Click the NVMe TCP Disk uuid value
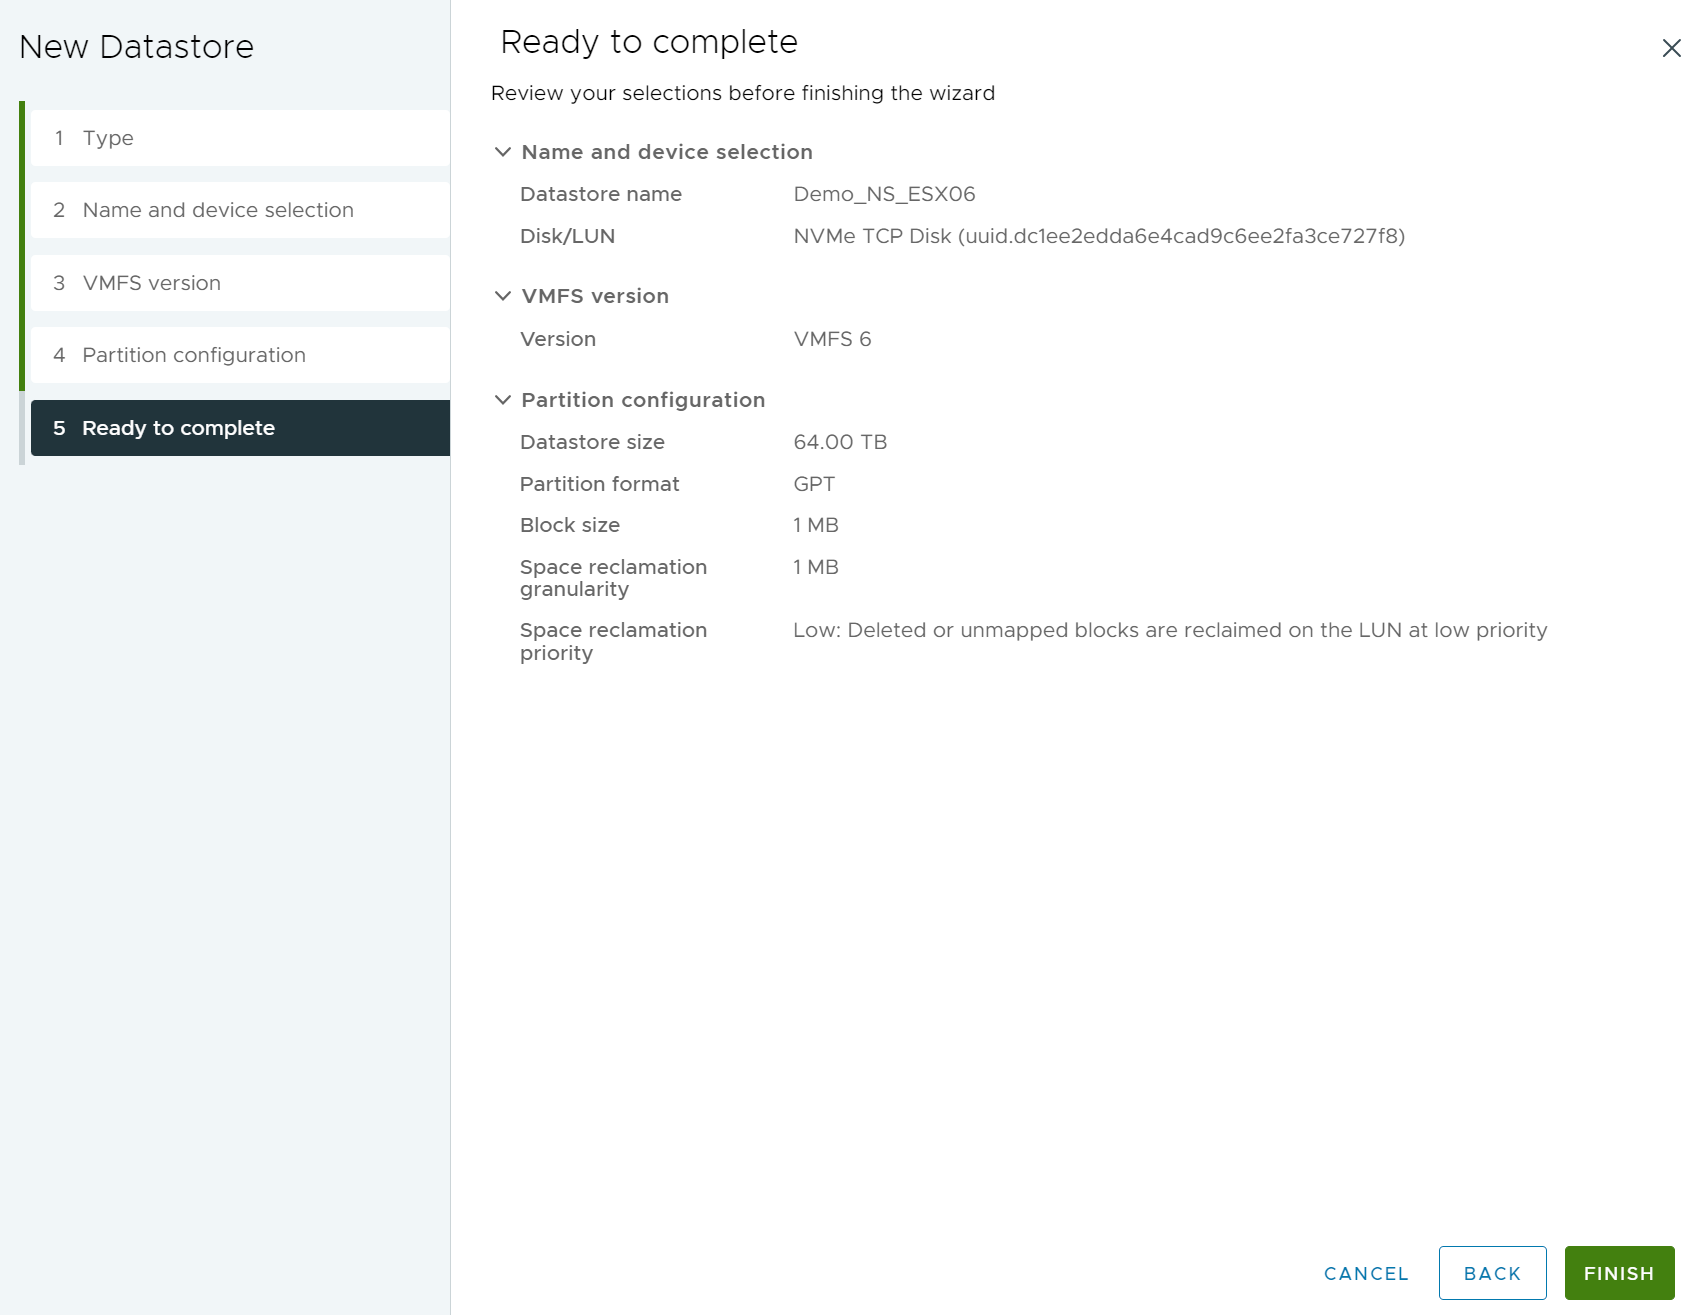This screenshot has height=1315, width=1699. pos(1098,236)
